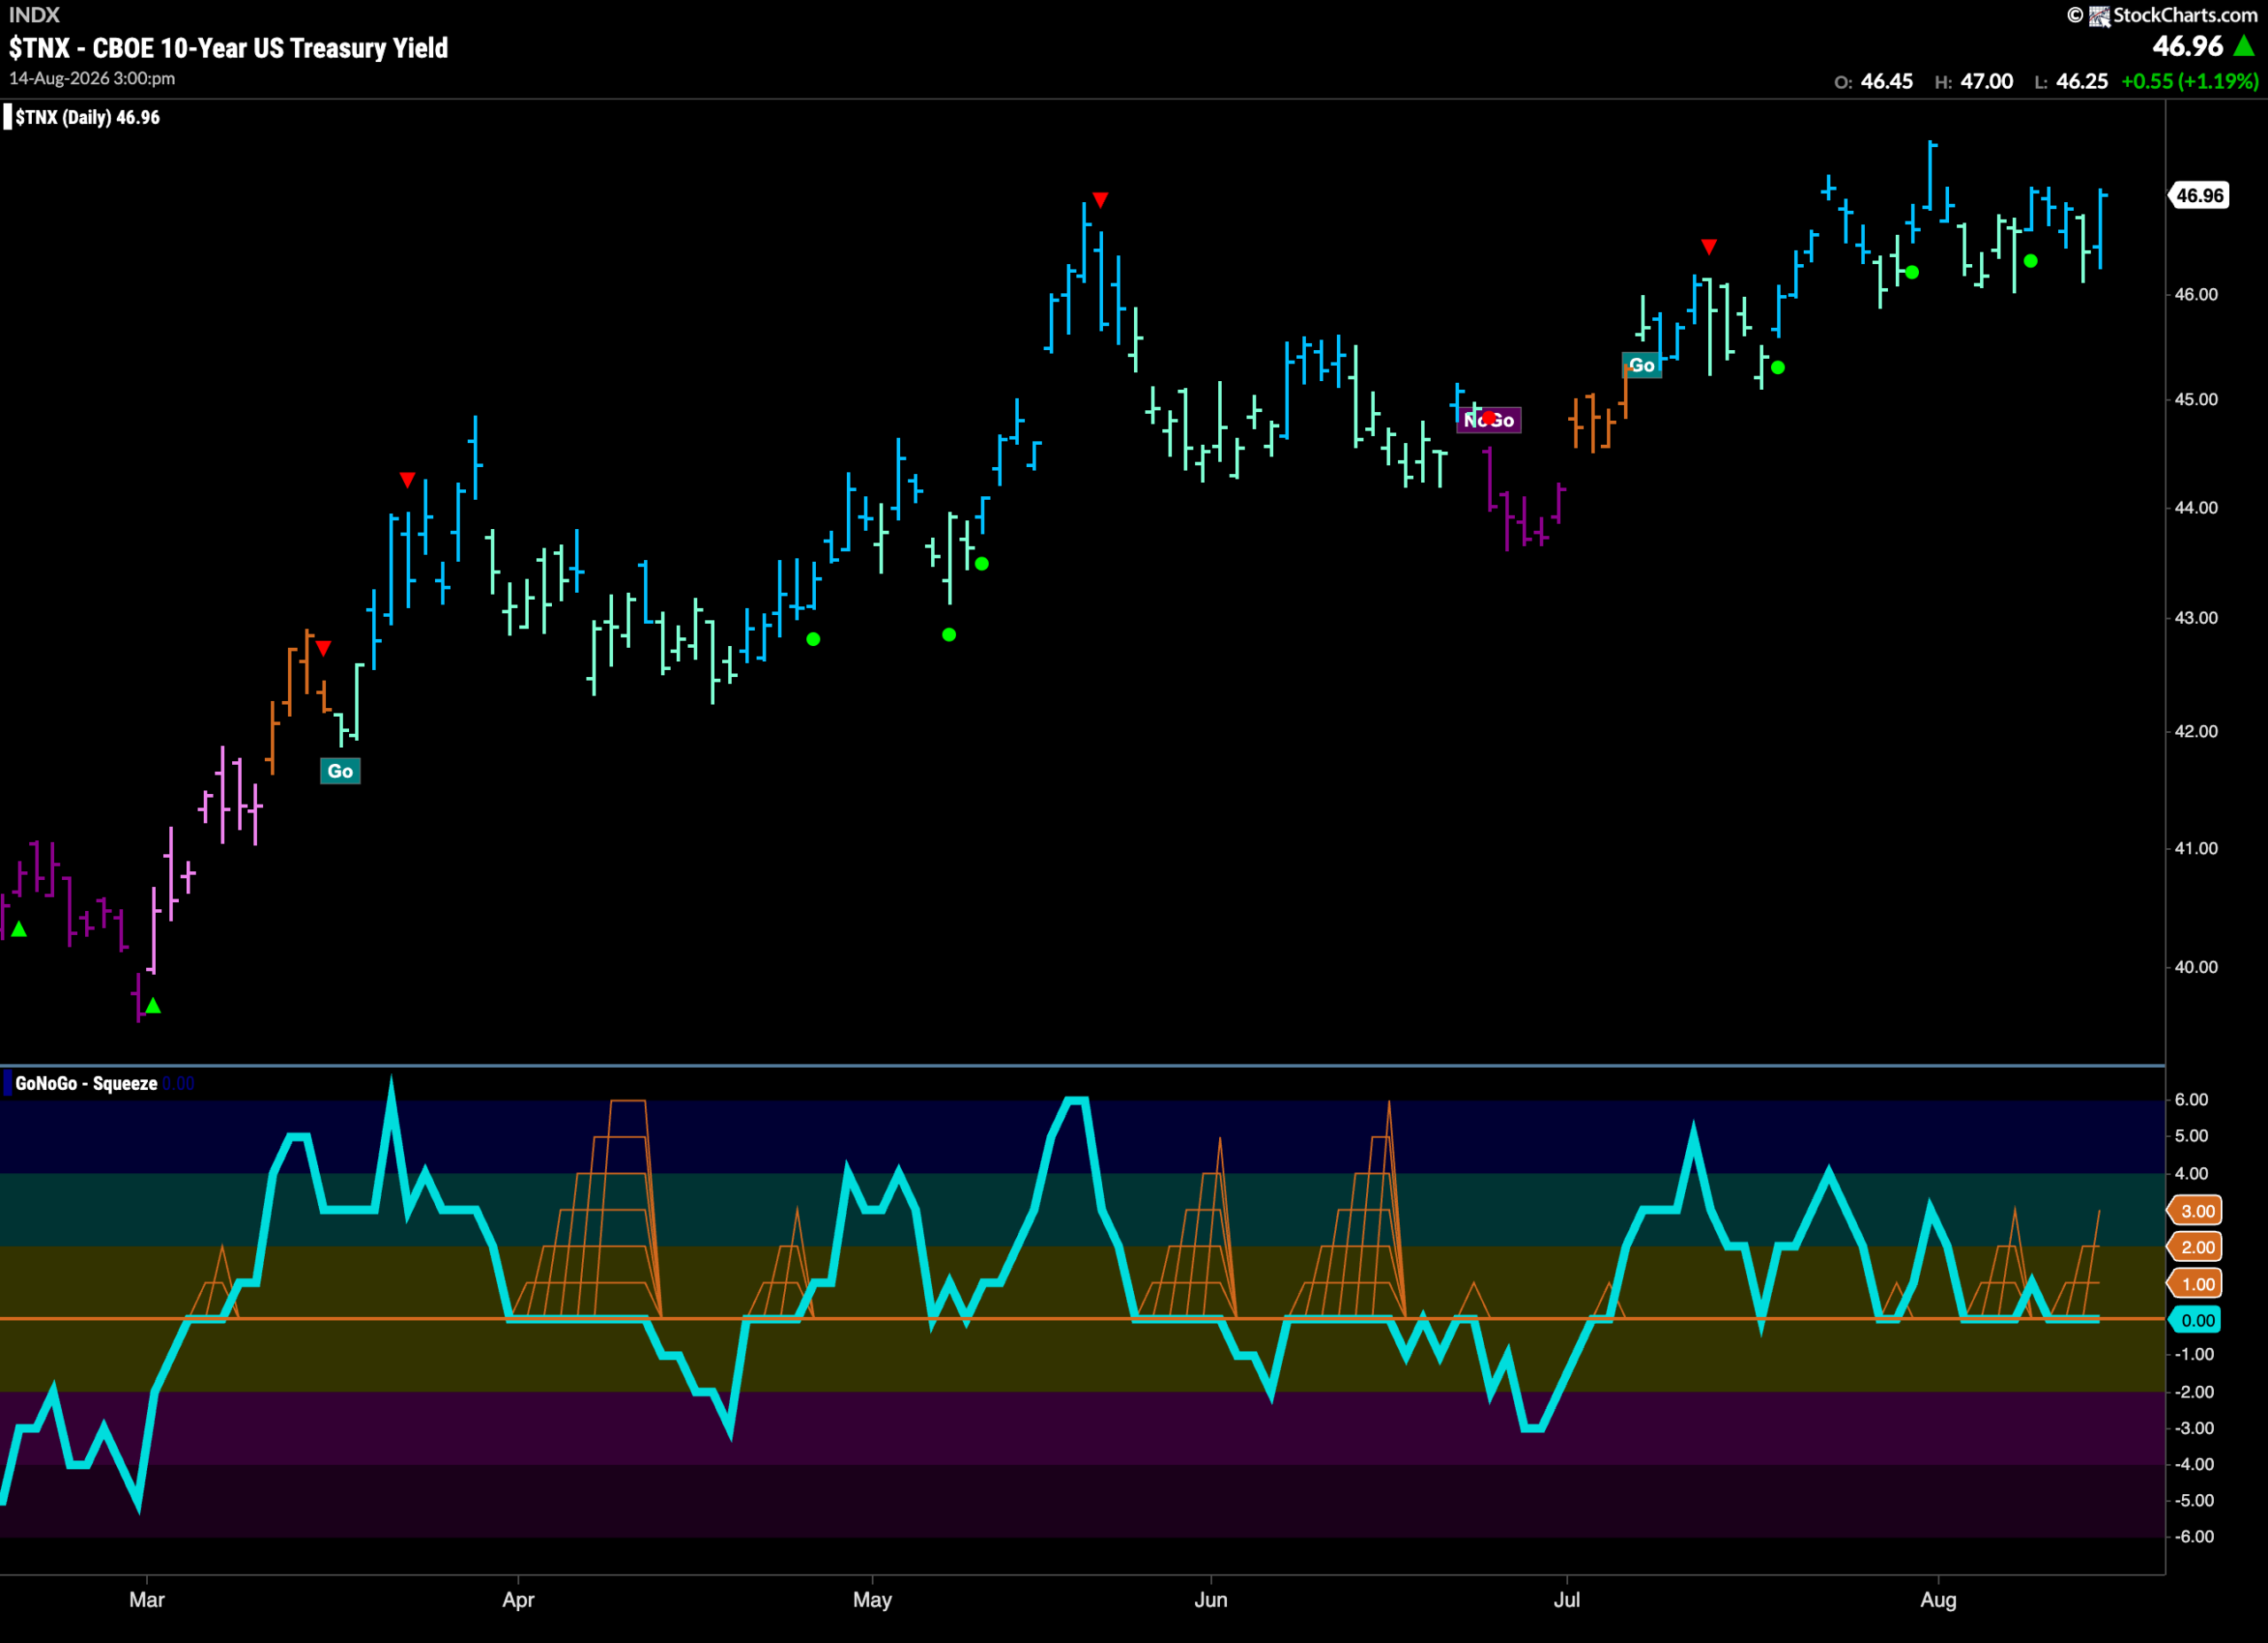Click the Jun label on the date axis
The width and height of the screenshot is (2268, 1643).
[1210, 1599]
